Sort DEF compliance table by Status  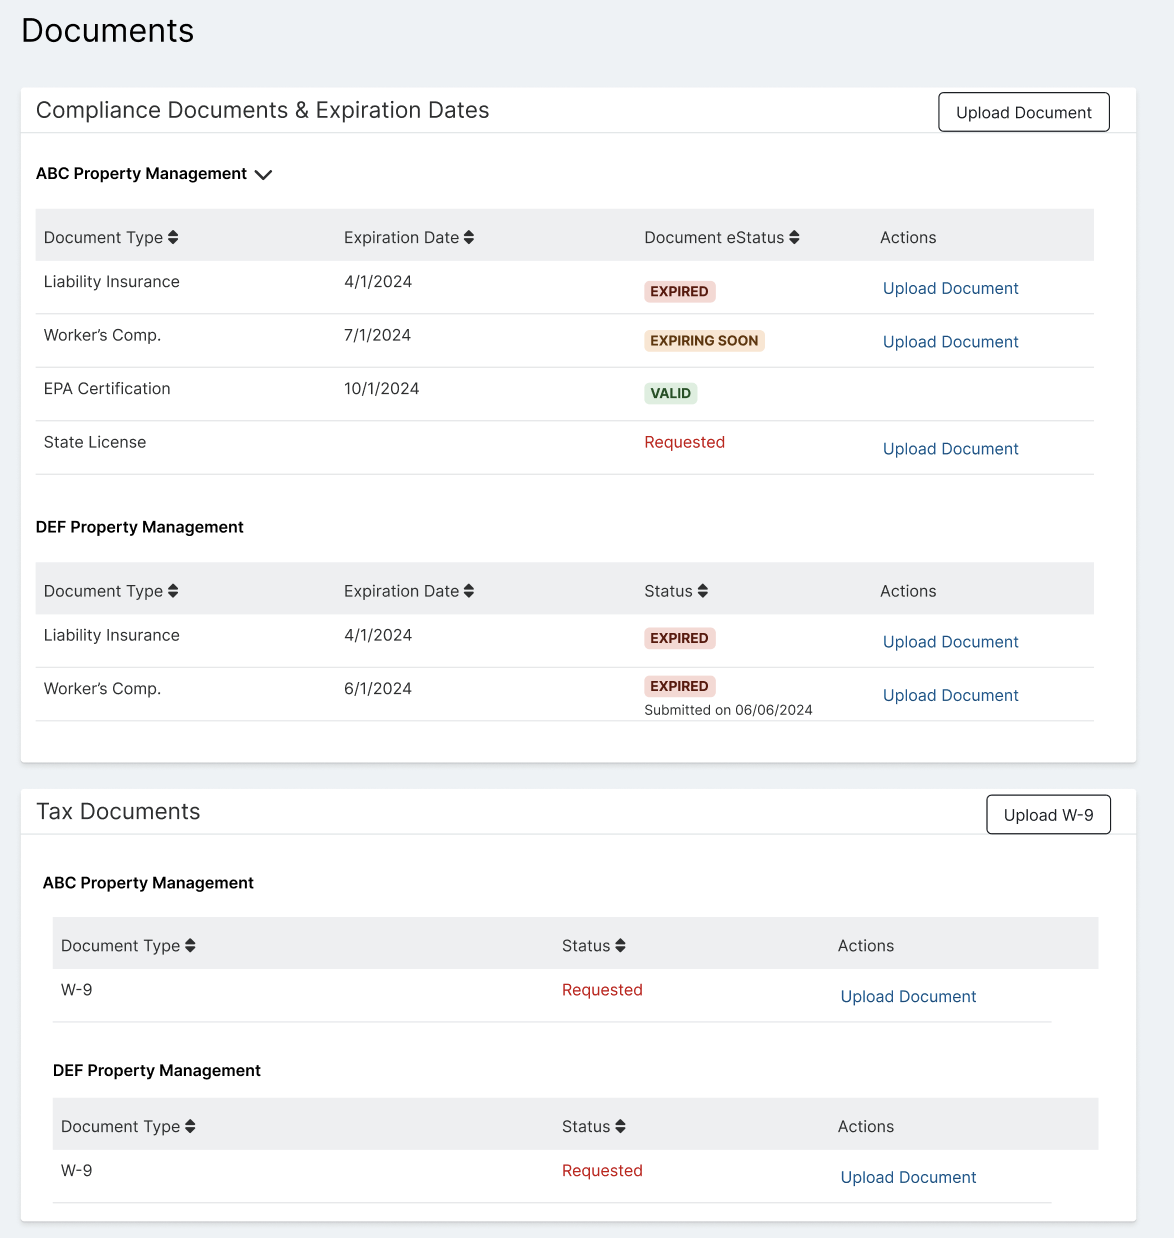pos(703,591)
